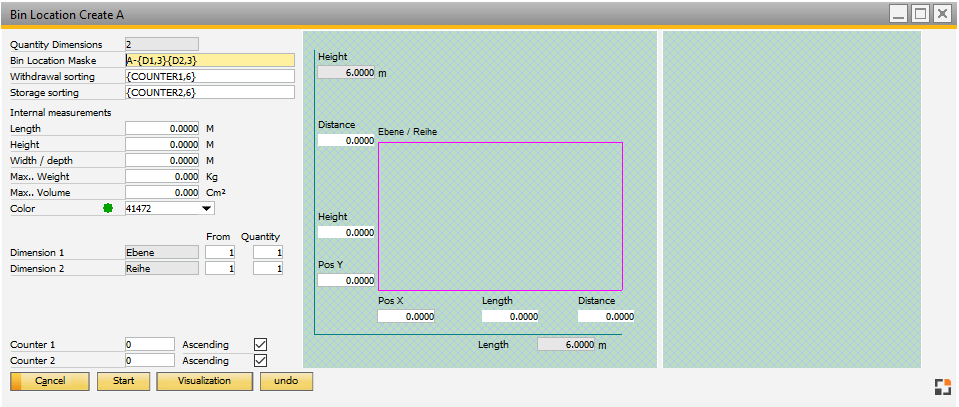
Task: Click the Pos X input field
Action: click(x=406, y=317)
